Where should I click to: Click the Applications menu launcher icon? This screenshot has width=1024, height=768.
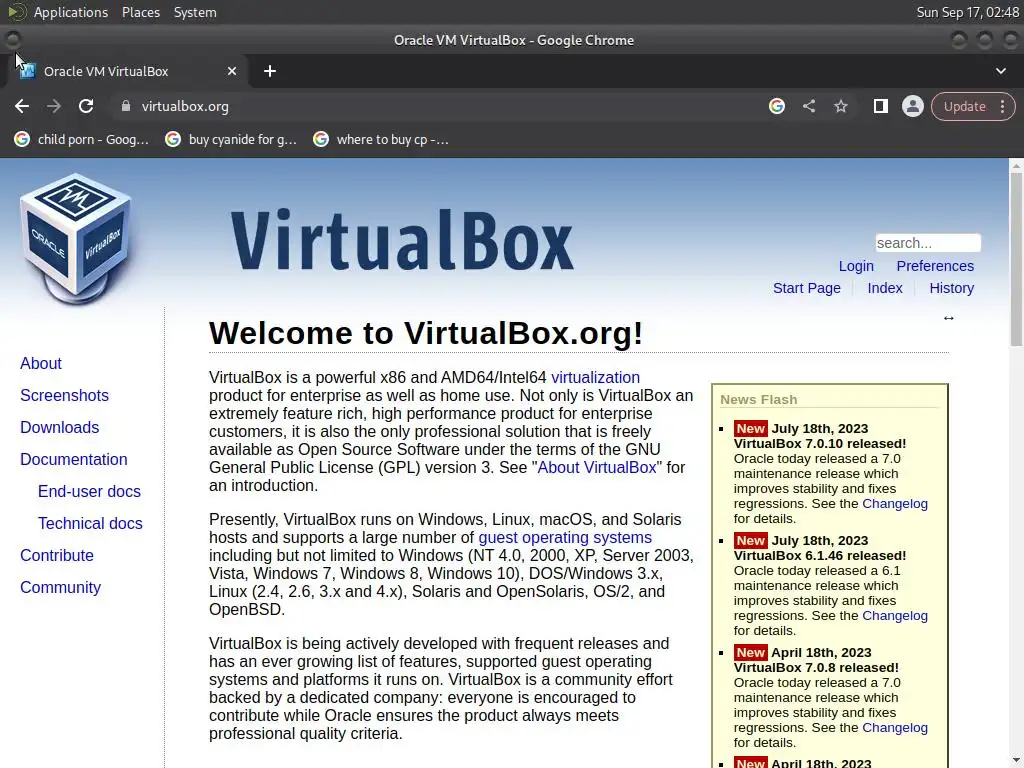coord(17,12)
